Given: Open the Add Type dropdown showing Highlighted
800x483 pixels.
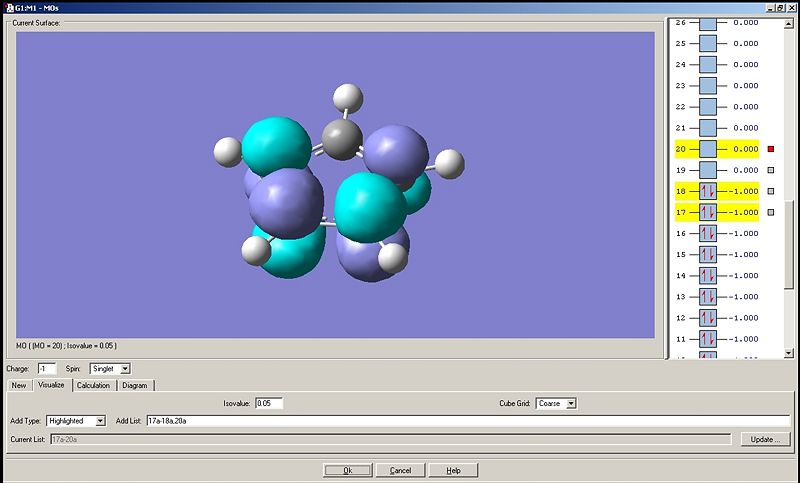Looking at the screenshot, I should (x=99, y=421).
